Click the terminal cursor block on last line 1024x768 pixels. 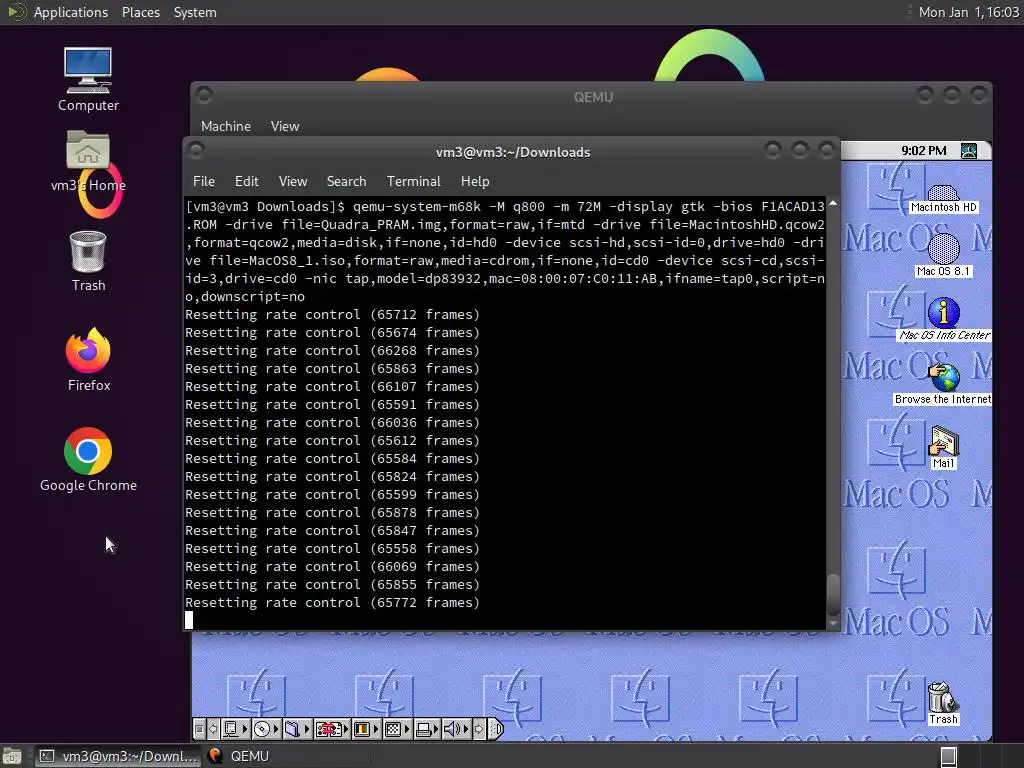tap(189, 620)
